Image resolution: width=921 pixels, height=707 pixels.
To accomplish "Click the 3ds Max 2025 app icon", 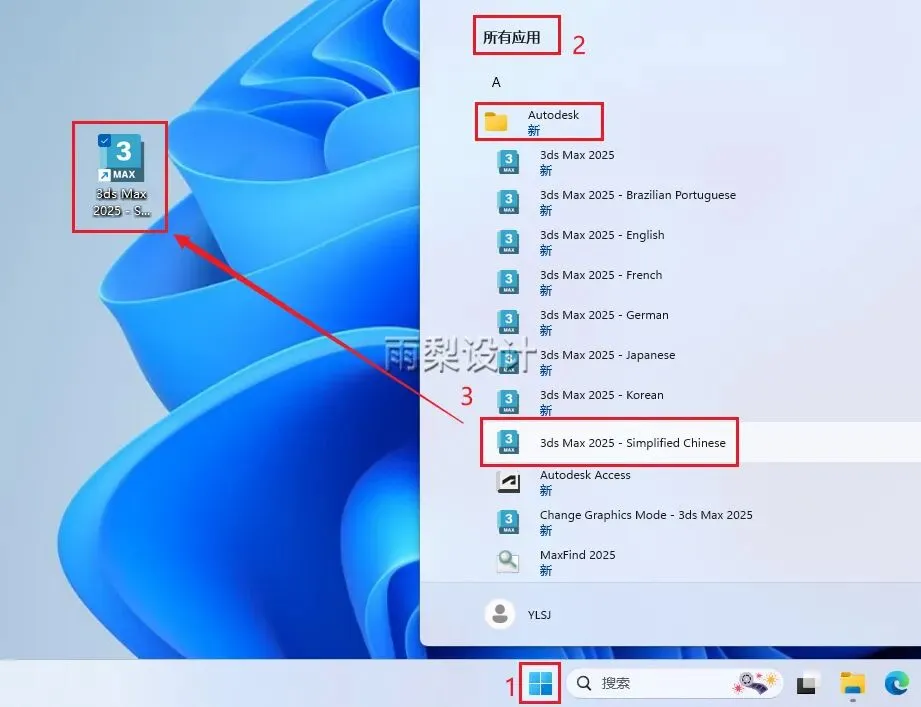I will (508, 161).
